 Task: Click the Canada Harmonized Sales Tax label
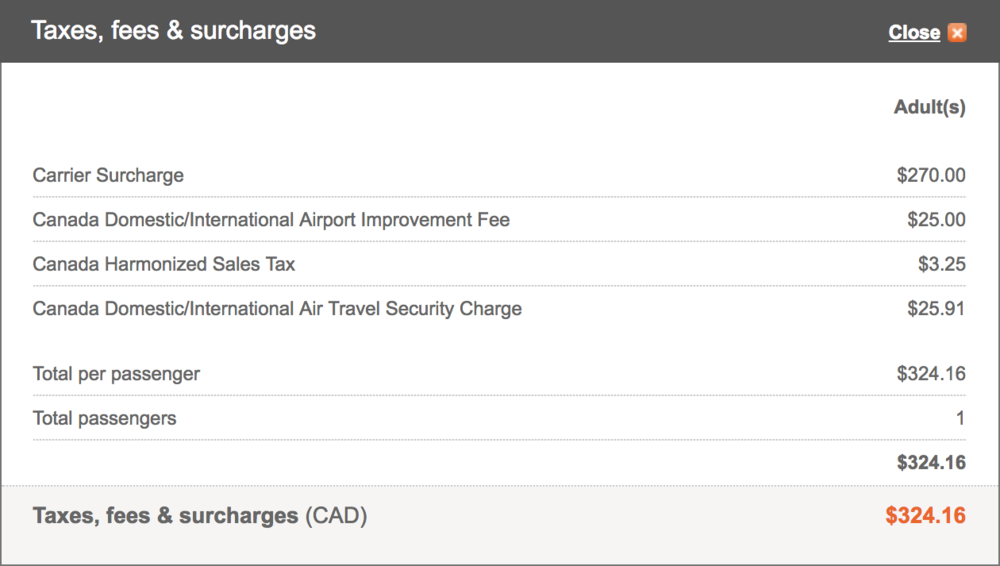coord(164,264)
